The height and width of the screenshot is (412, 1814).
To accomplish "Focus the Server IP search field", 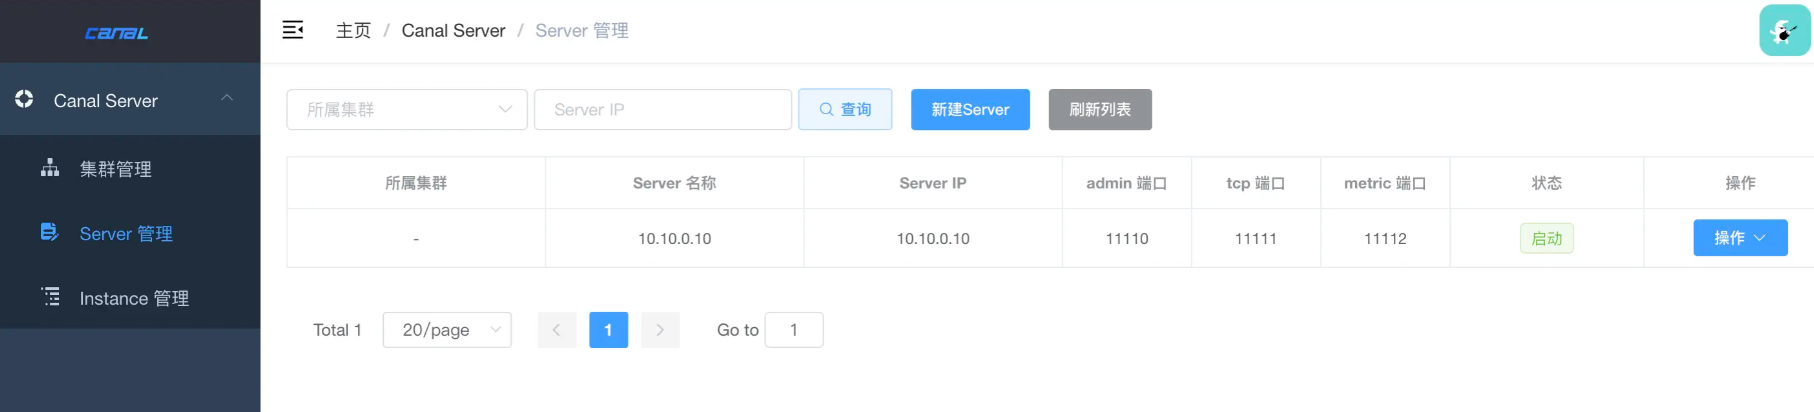I will (663, 109).
